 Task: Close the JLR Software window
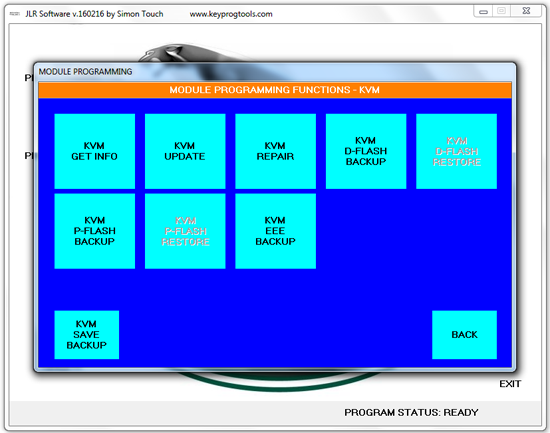[526, 11]
